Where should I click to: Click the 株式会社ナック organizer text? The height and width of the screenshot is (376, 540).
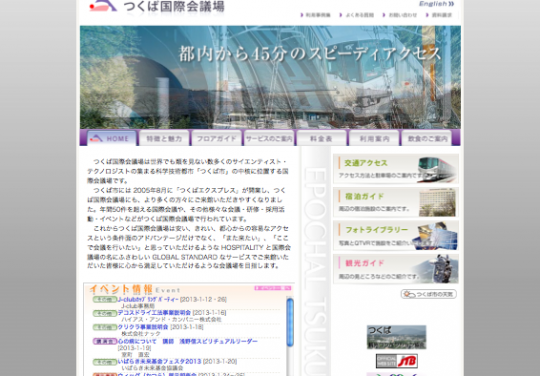point(141,333)
